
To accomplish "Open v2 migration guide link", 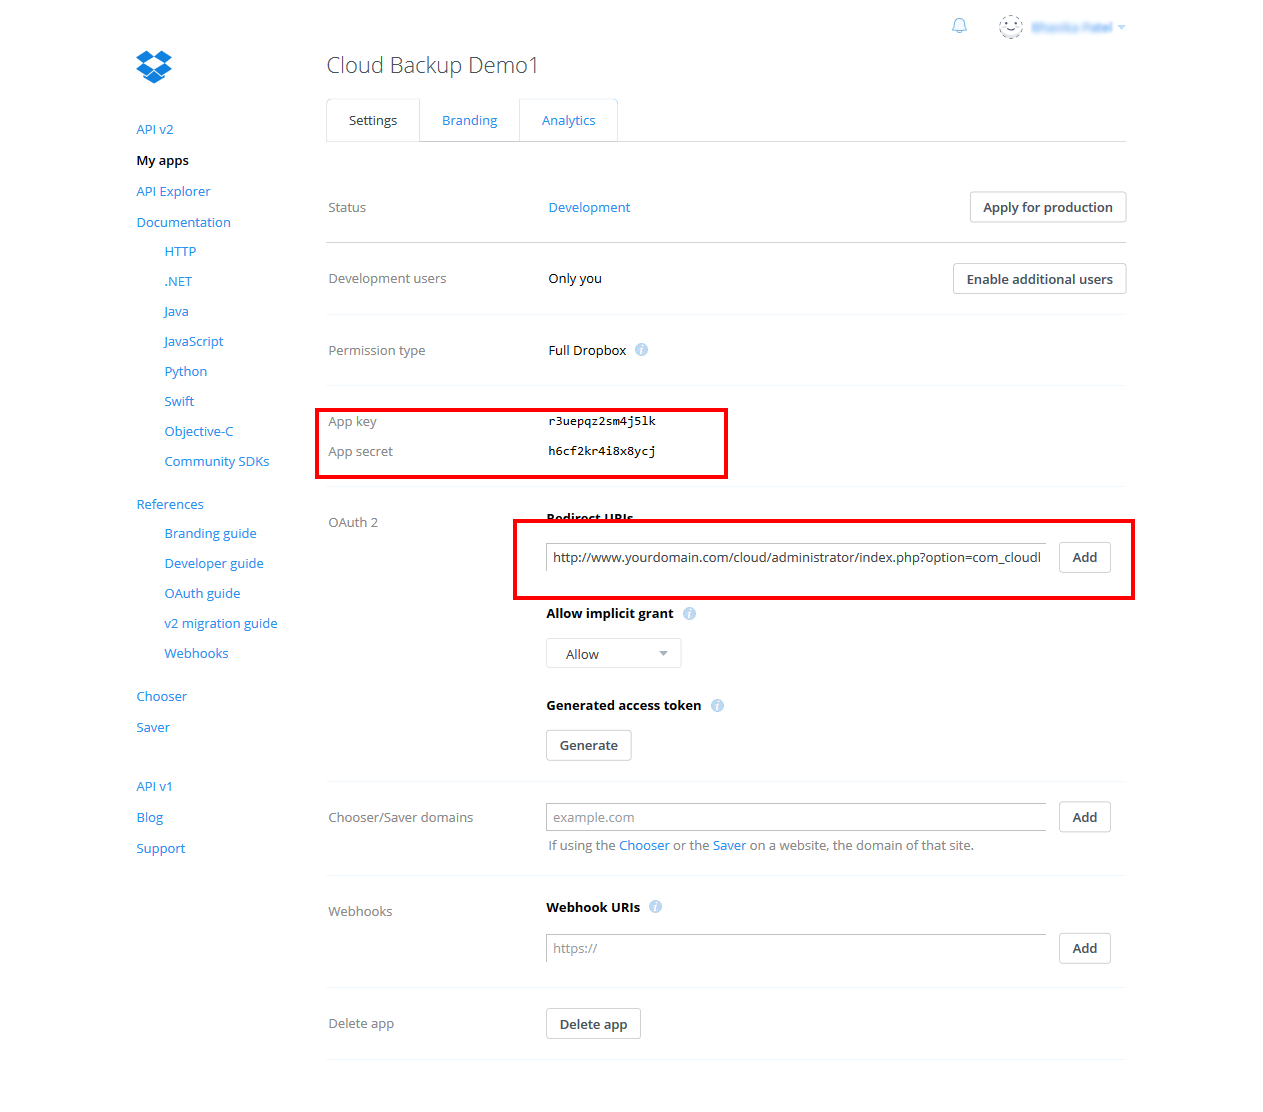I will coord(221,624).
